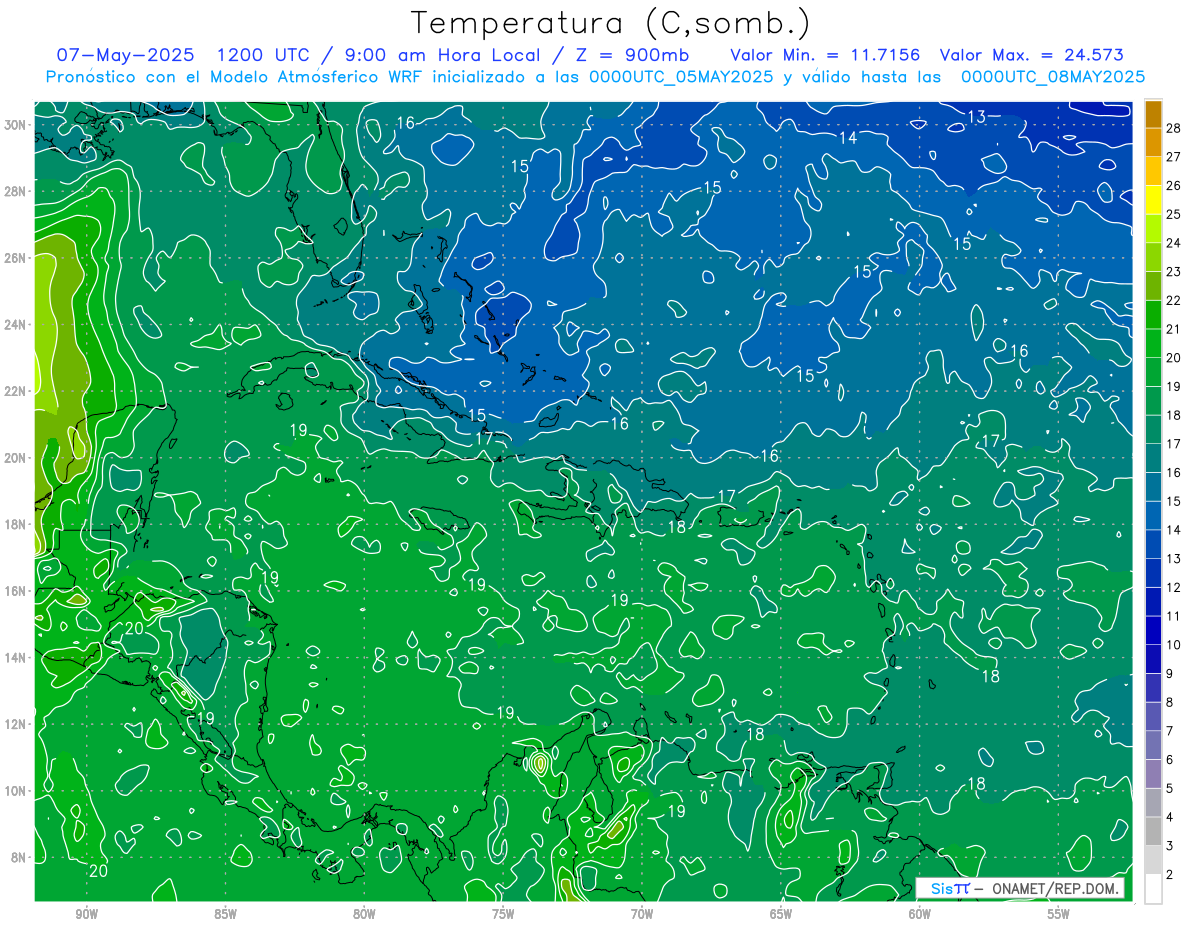Click the color scale value 27

(x=1173, y=157)
